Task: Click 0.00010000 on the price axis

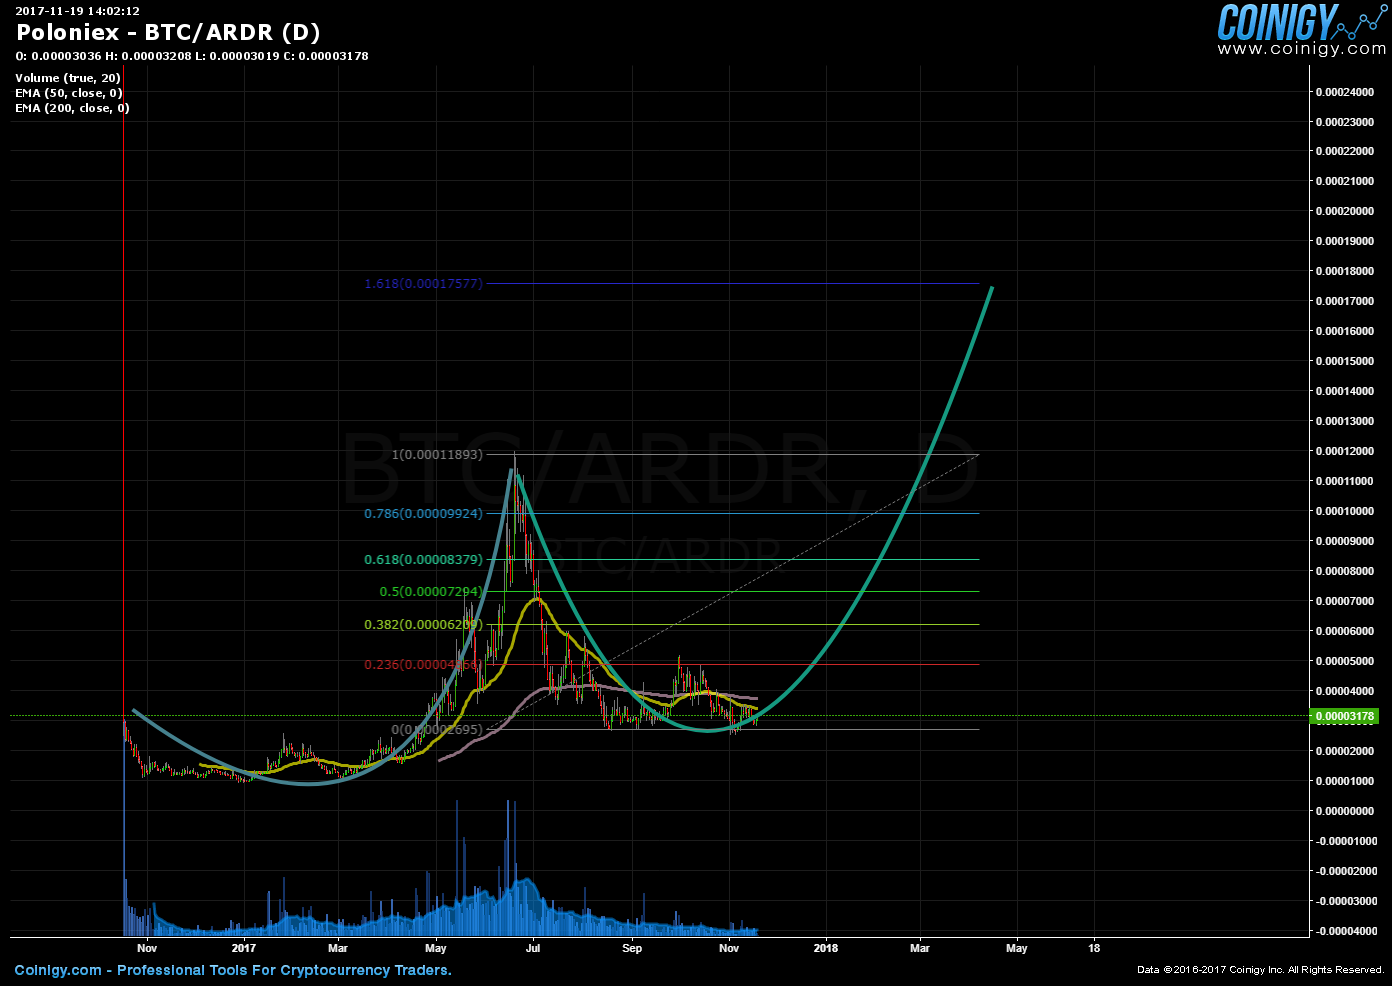Action: click(1344, 511)
